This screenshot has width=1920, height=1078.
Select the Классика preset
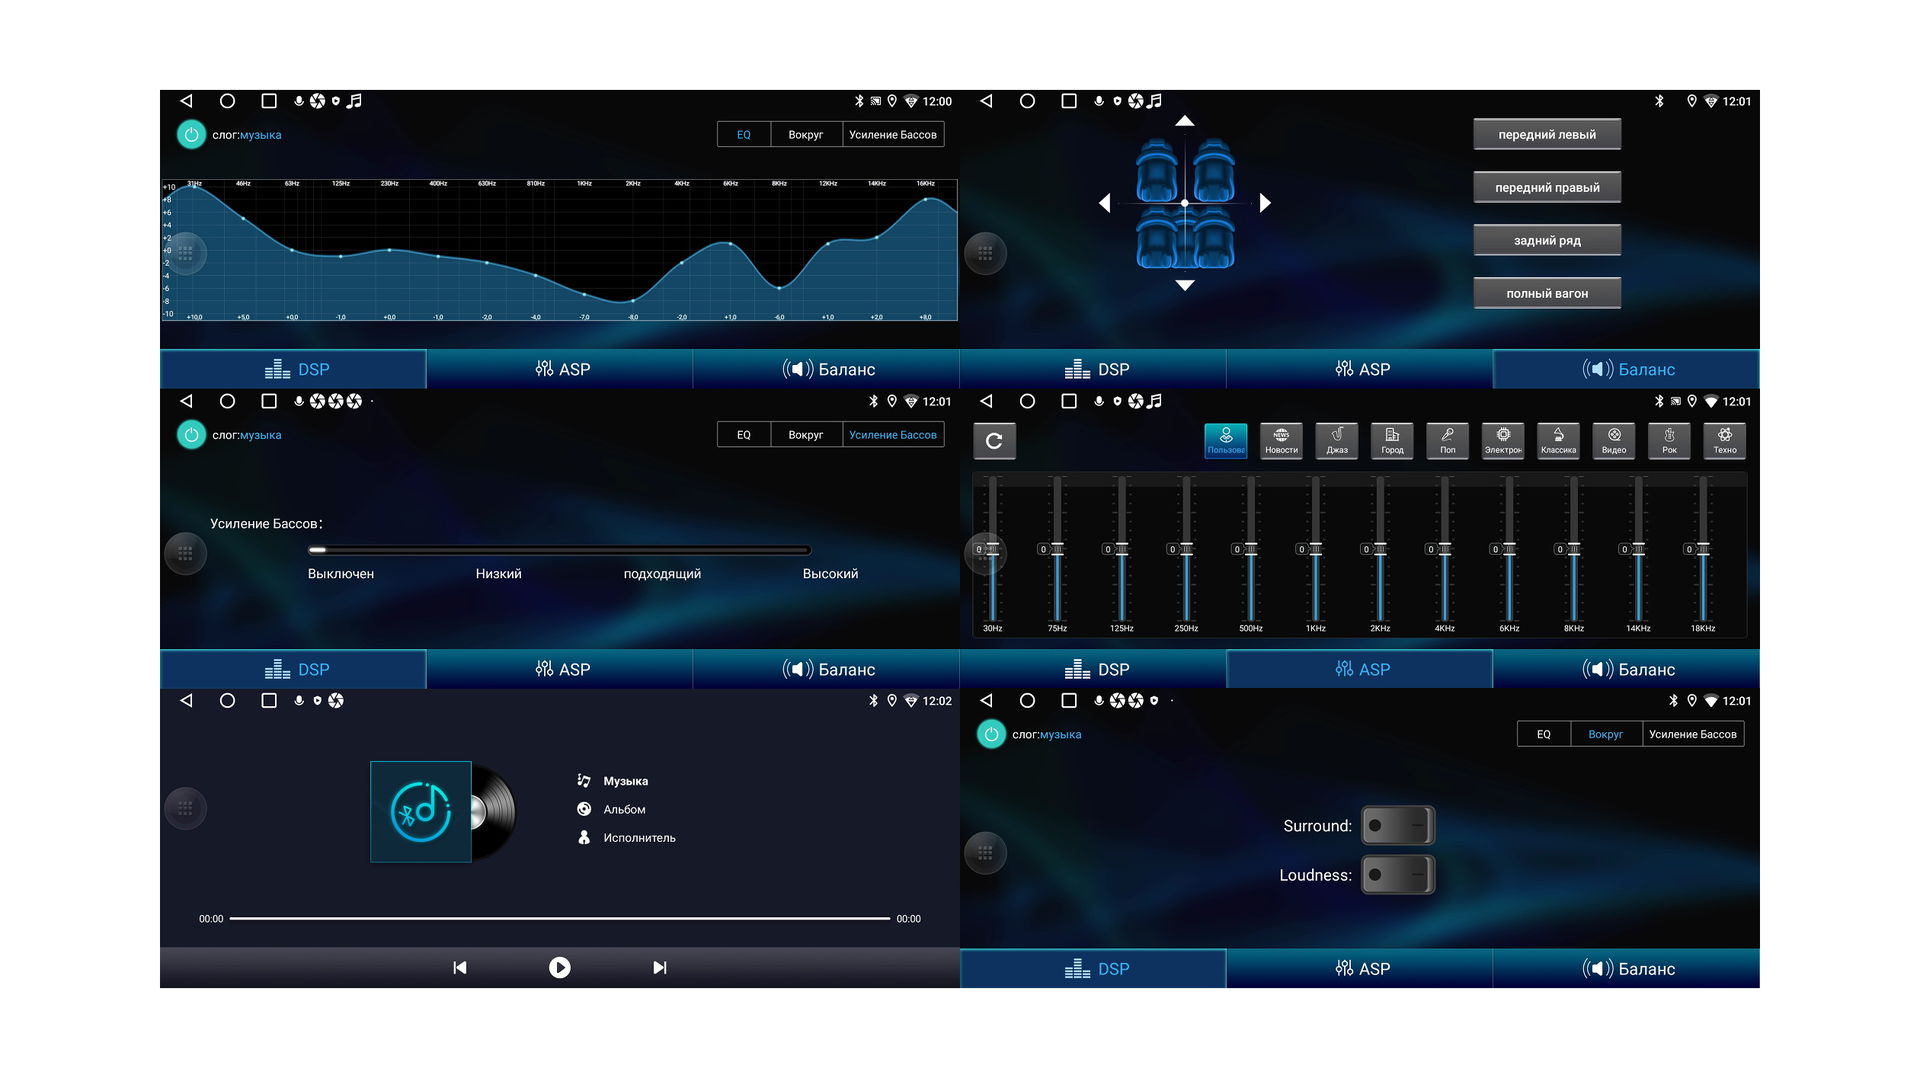1558,440
